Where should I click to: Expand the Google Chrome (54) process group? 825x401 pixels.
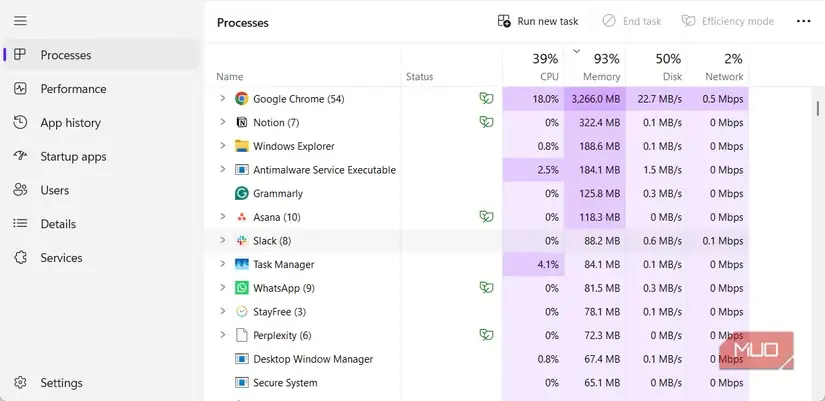(x=223, y=98)
